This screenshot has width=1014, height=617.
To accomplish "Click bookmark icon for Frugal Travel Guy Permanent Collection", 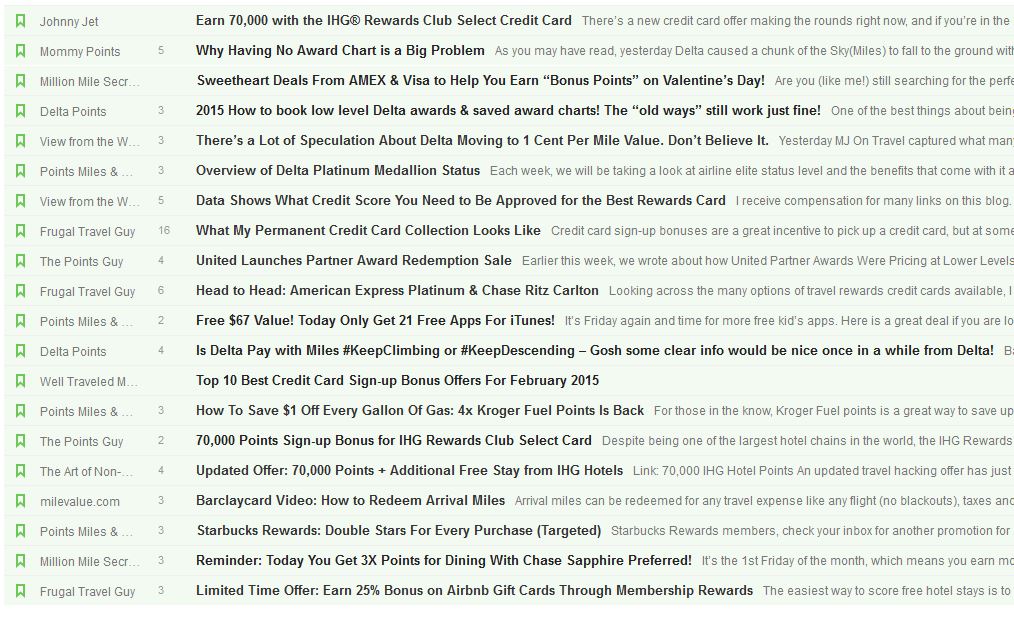I will point(20,232).
